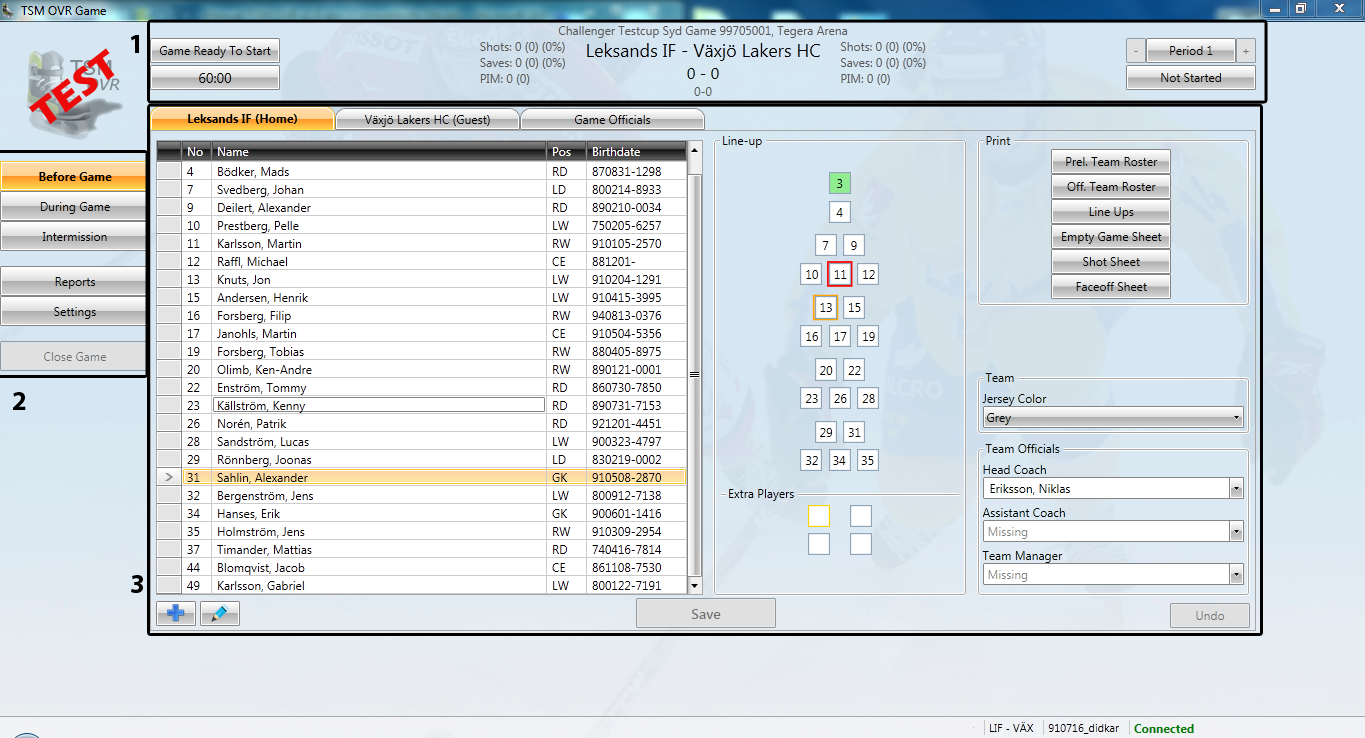Print the Faceoff Sheet

[x=1111, y=287]
